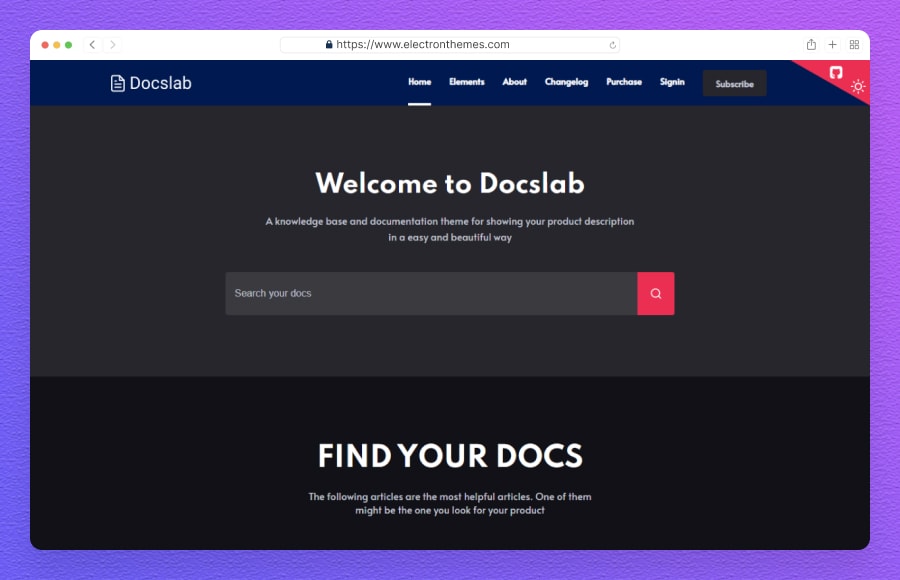Reload the page using refresh icon
900x580 pixels.
(612, 45)
